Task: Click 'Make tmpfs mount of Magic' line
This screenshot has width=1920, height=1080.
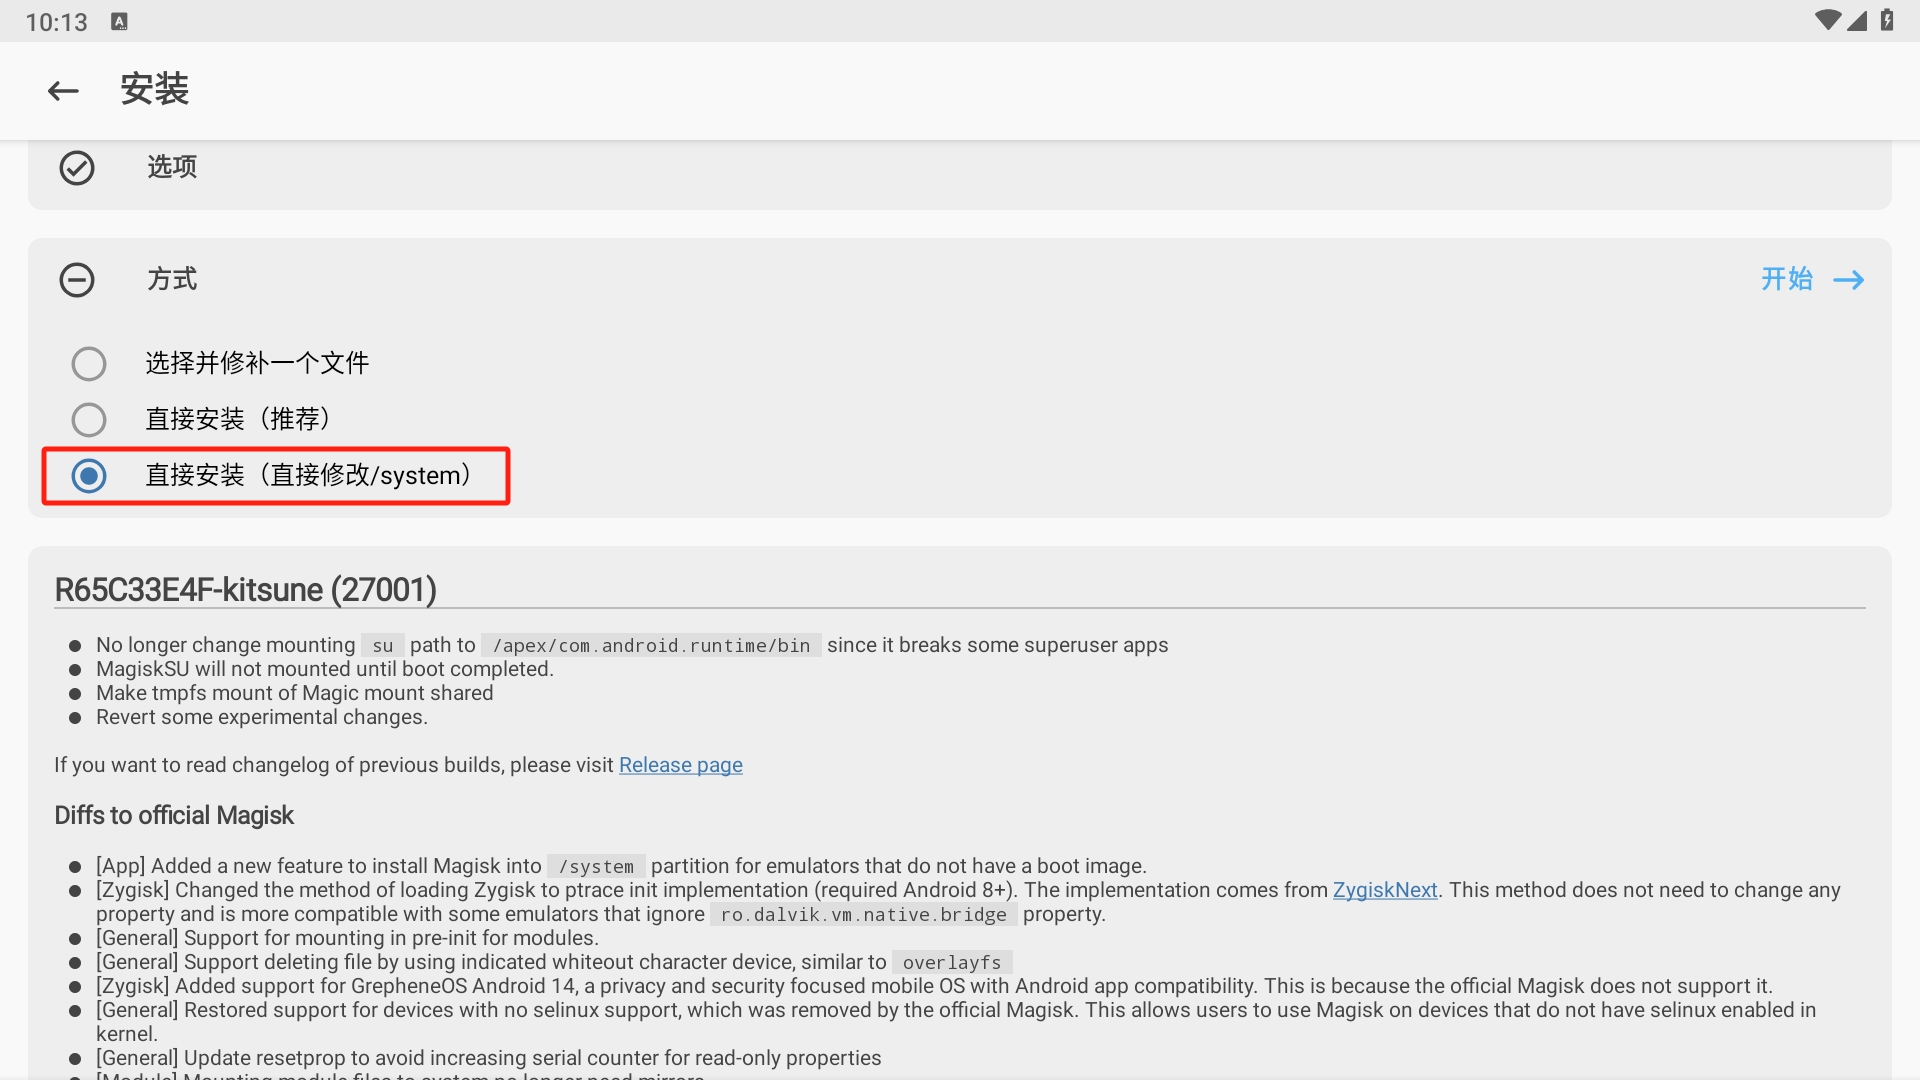Action: [x=295, y=693]
